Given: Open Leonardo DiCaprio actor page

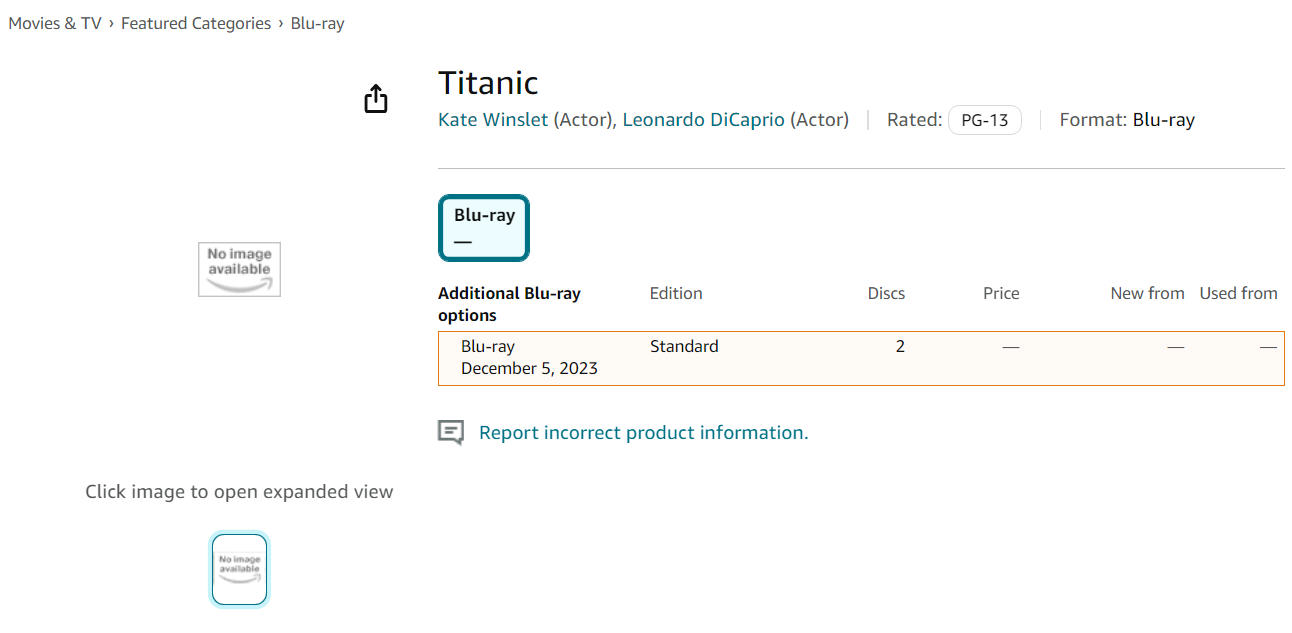Looking at the screenshot, I should [703, 120].
